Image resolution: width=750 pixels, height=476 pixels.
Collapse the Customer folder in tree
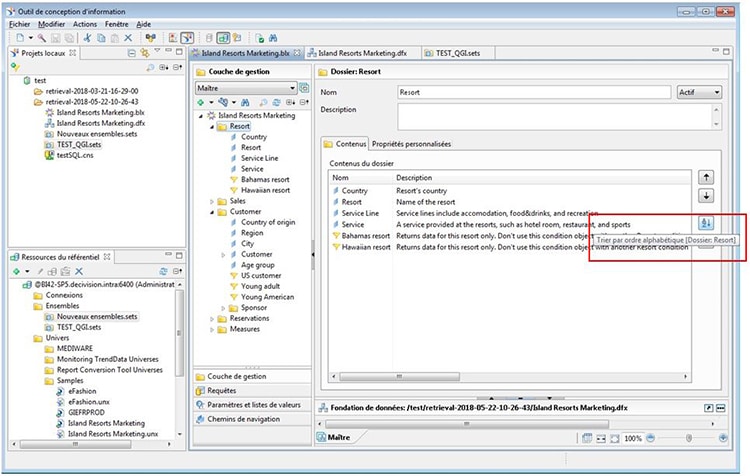(x=211, y=212)
